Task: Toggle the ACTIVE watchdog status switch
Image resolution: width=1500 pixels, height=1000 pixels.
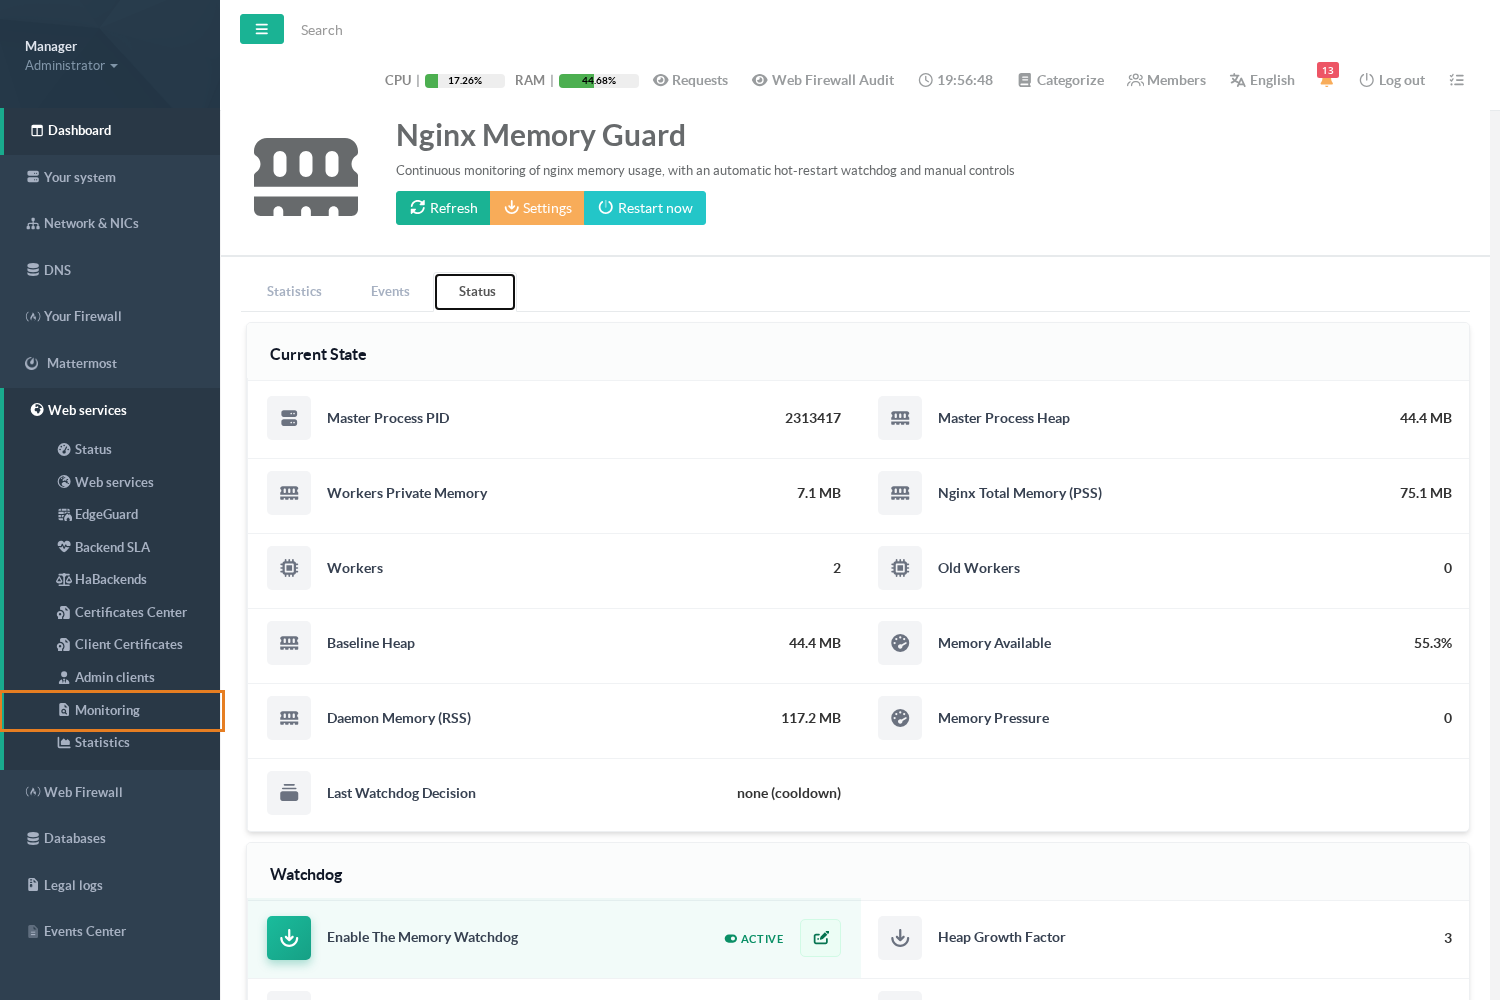Action: click(754, 939)
